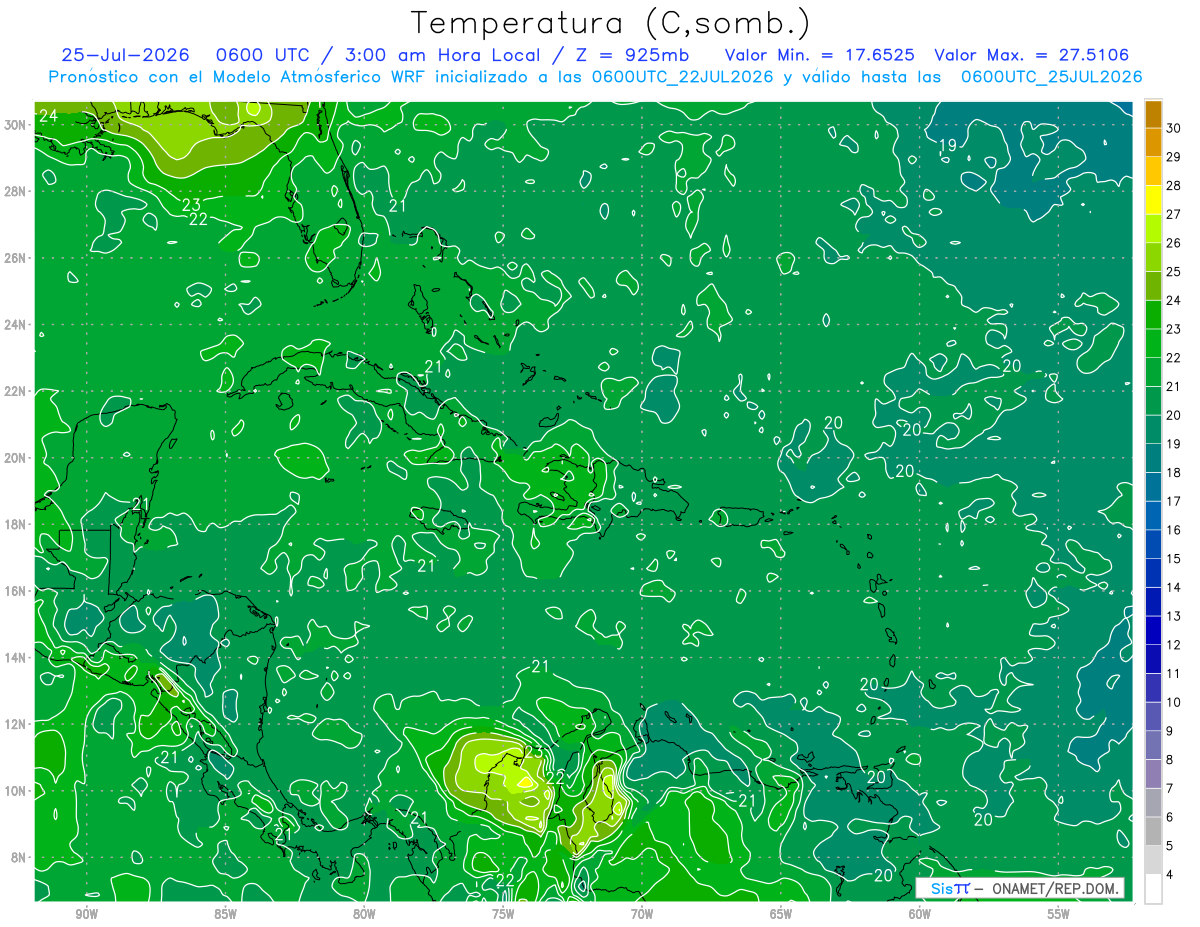Click the 75W longitude axis label
Image resolution: width=1200 pixels, height=927 pixels.
[503, 914]
